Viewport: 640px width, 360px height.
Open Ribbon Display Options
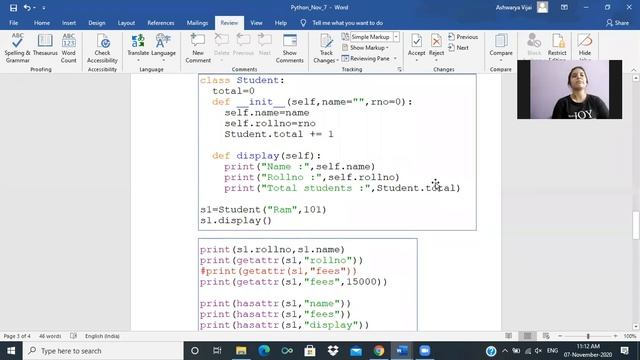tap(564, 7)
